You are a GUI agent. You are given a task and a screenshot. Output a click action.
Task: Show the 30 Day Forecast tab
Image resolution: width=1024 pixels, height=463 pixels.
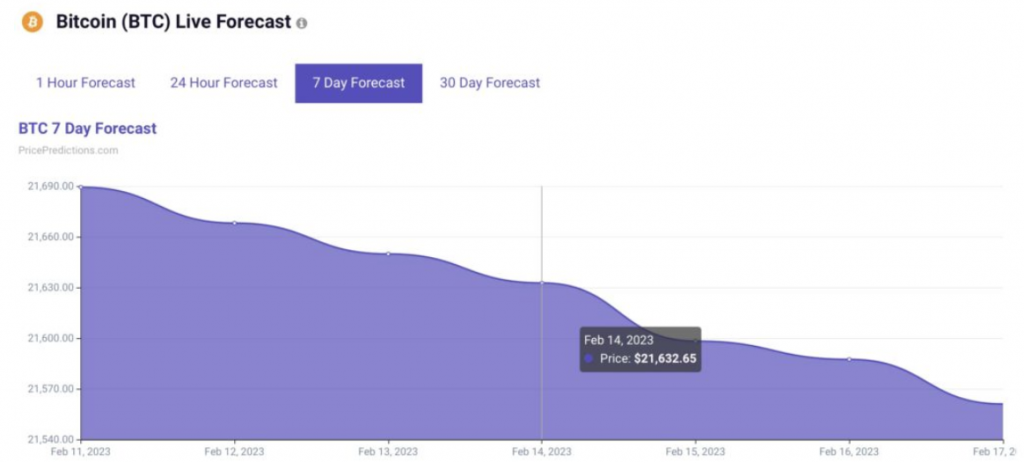tap(490, 83)
